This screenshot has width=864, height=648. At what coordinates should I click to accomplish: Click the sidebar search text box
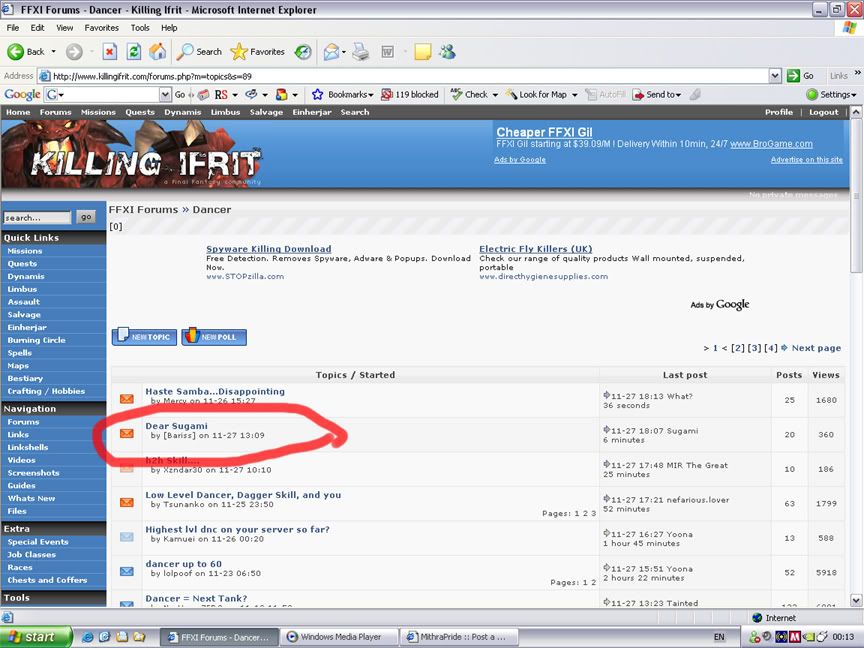pos(37,218)
